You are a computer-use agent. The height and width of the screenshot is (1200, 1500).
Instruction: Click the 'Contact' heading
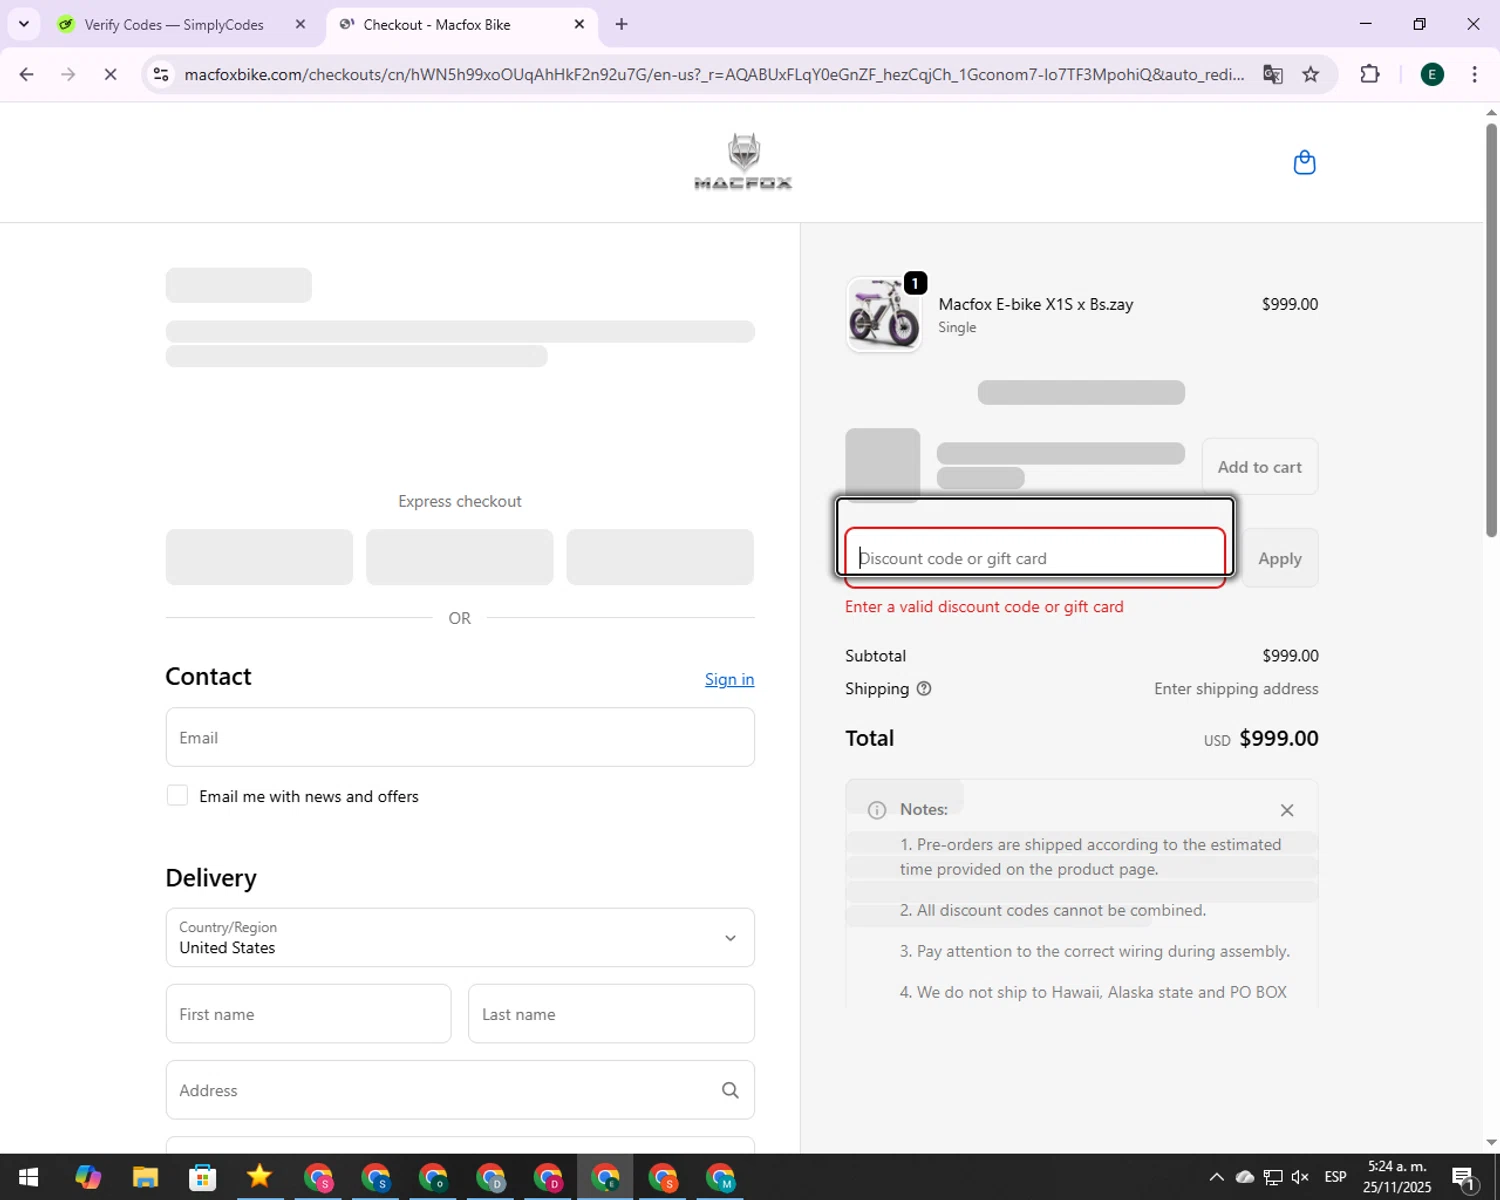[208, 677]
